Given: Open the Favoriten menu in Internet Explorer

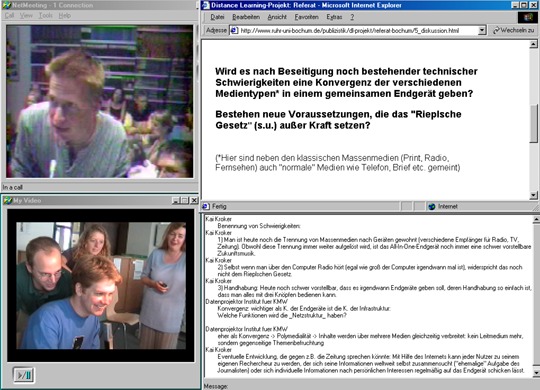Looking at the screenshot, I should pos(306,17).
